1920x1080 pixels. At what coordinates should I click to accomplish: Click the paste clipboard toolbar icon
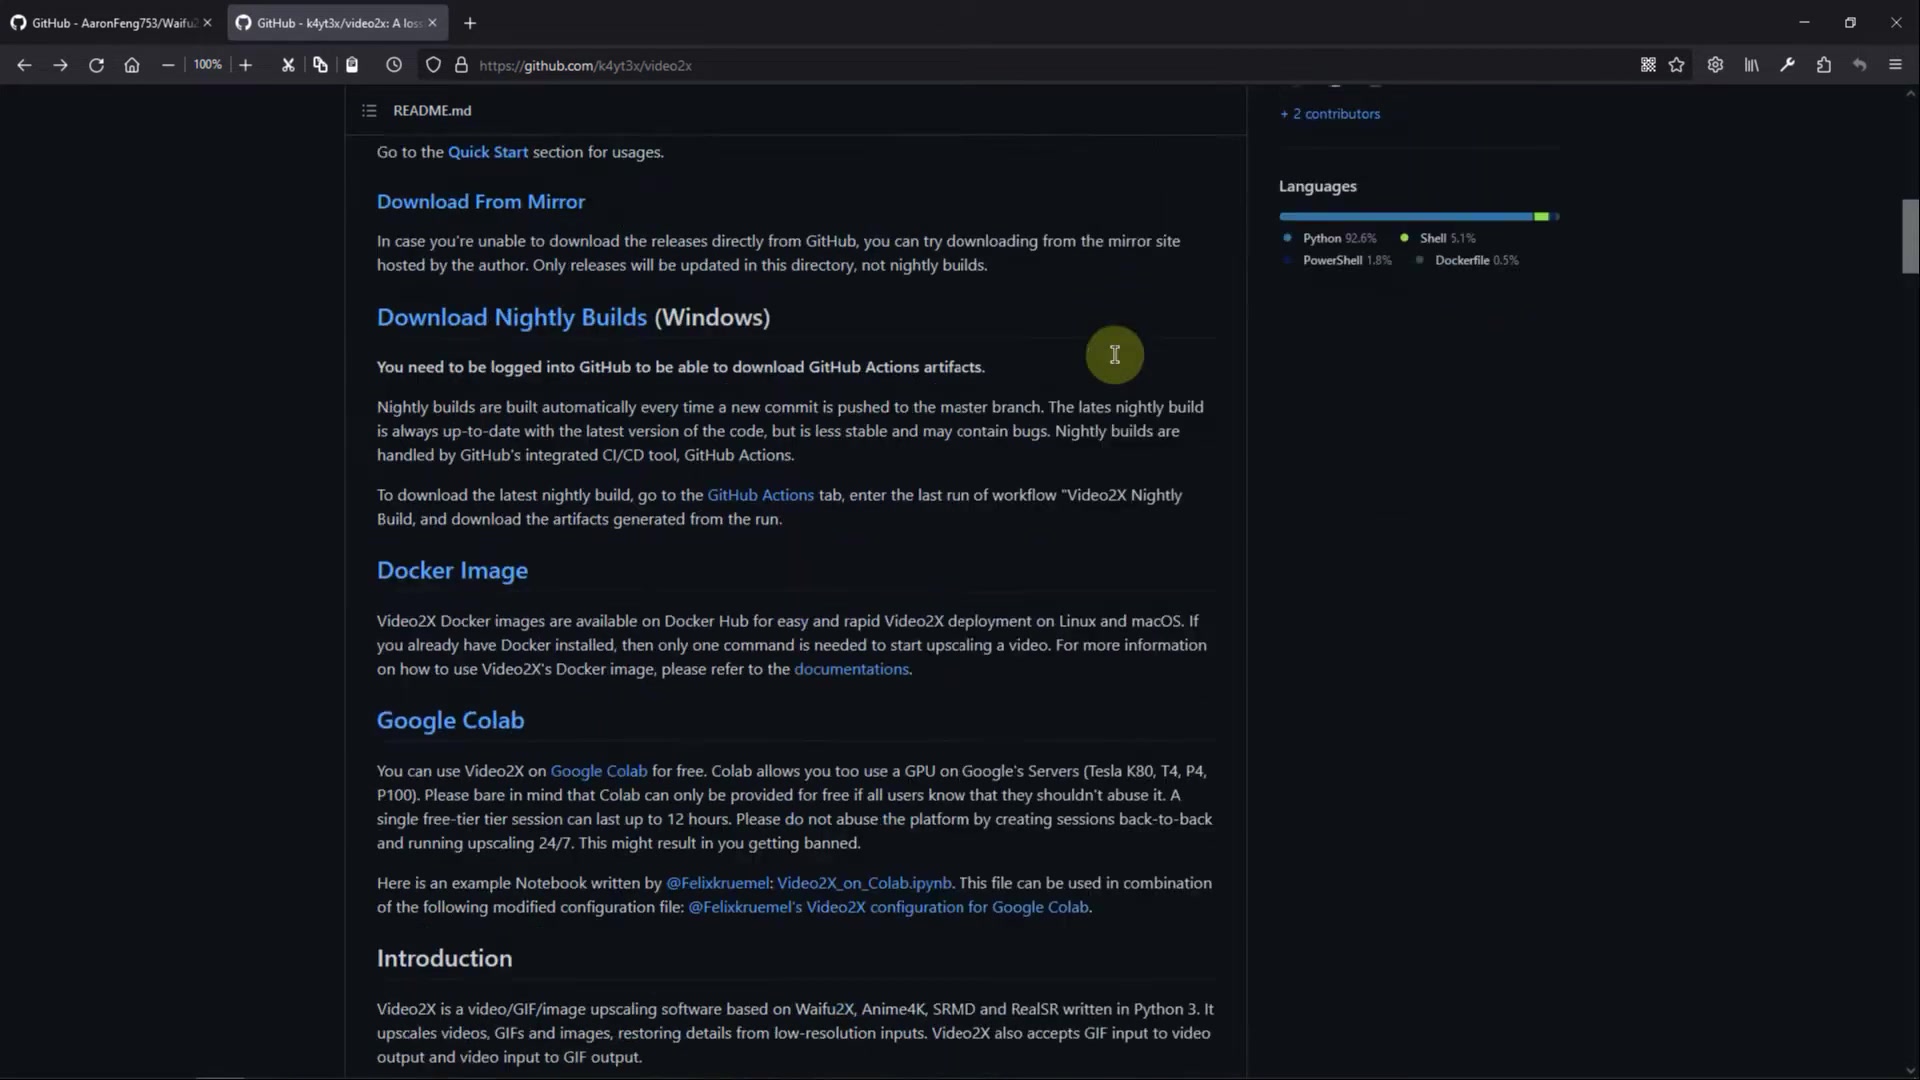(x=352, y=65)
